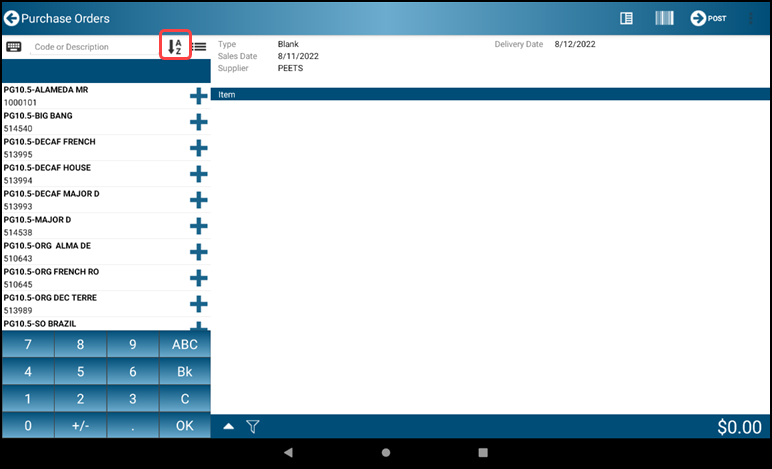Add PG10.5-ORG FRENCH RO to order
The width and height of the screenshot is (772, 469).
pyautogui.click(x=198, y=278)
